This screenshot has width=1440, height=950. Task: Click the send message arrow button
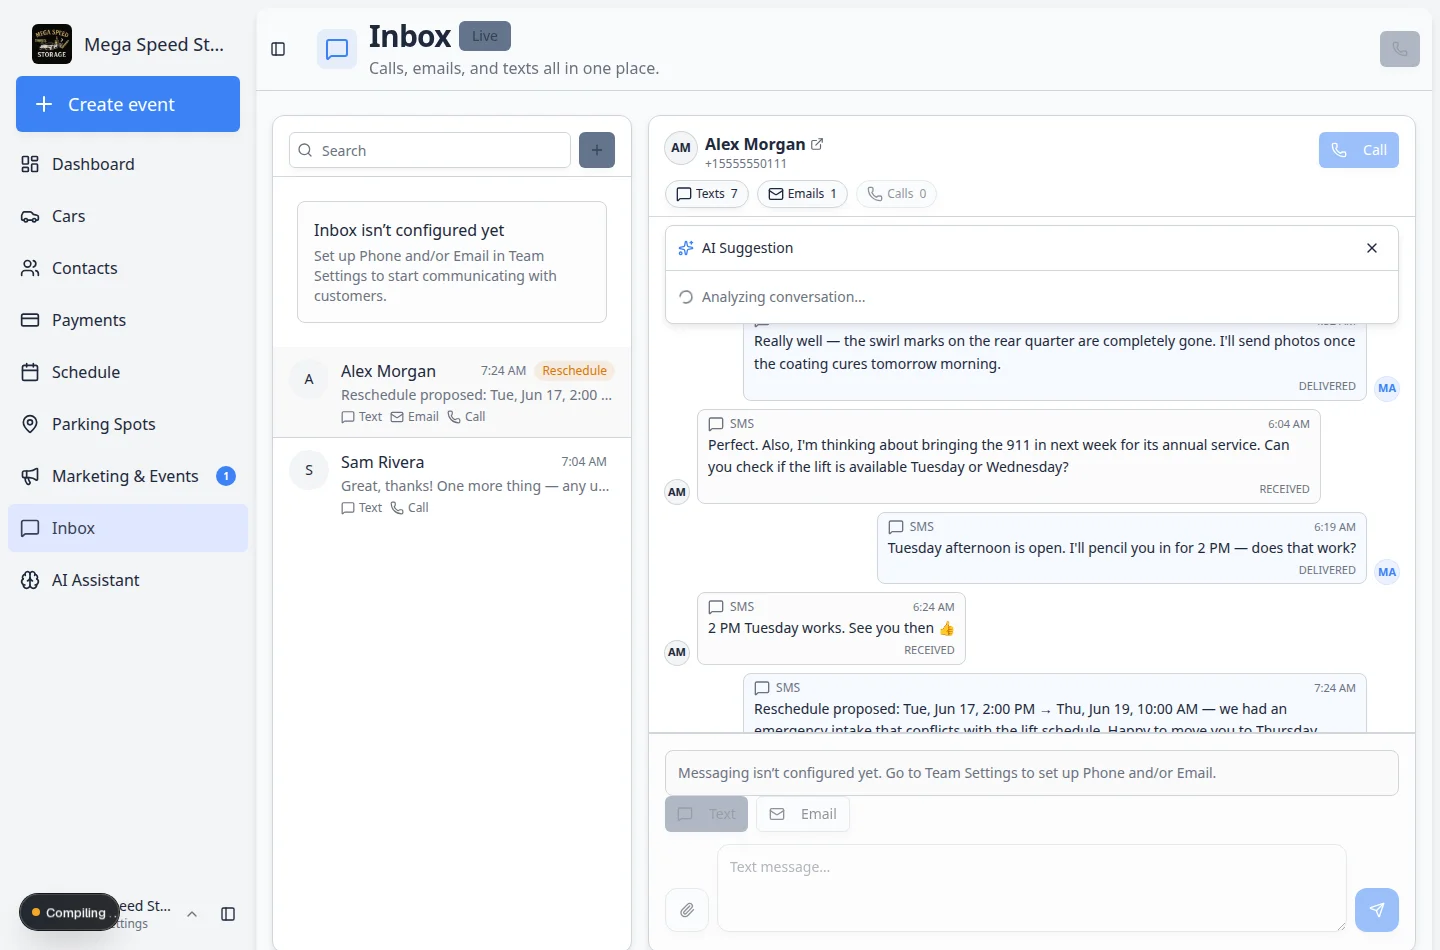coord(1377,910)
